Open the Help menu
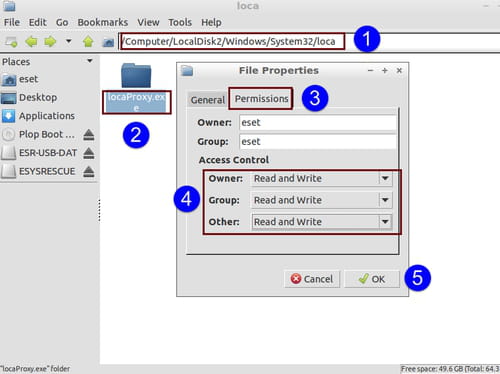This screenshot has width=500, height=374. point(211,22)
